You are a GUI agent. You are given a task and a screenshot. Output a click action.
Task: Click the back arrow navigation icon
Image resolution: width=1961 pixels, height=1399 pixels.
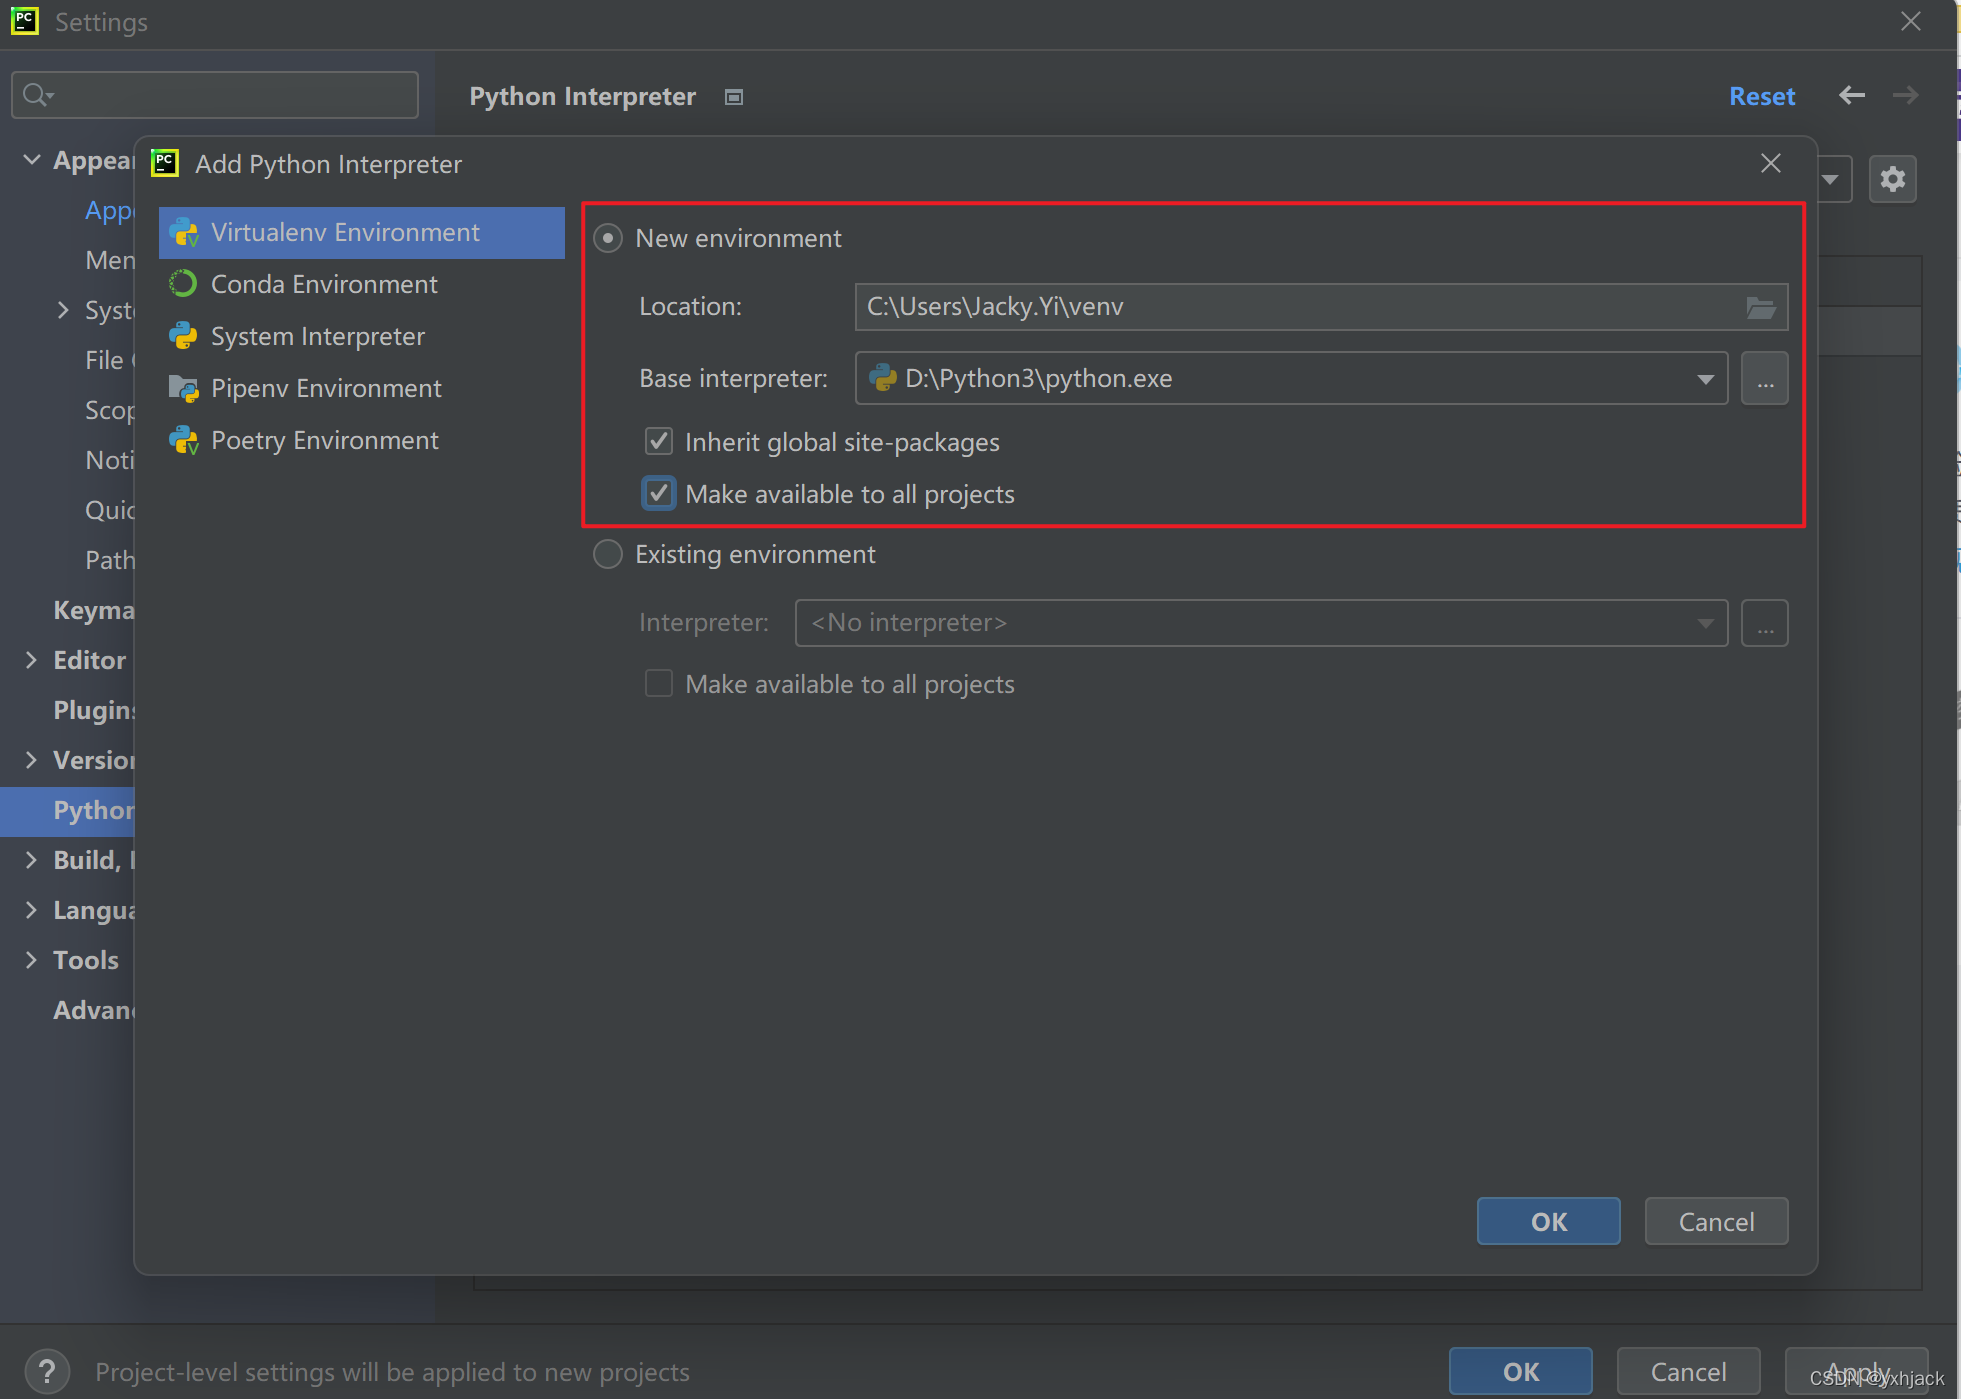click(1851, 95)
